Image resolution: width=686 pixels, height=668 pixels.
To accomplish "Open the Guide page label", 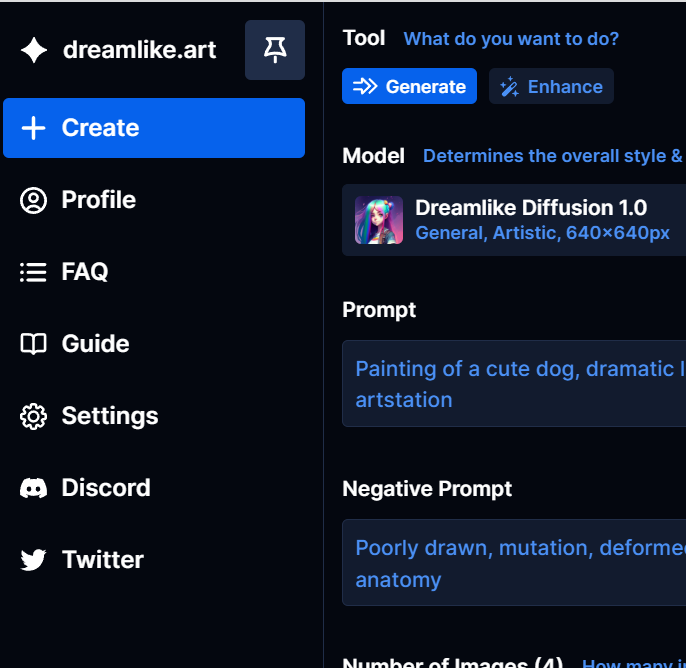I will [95, 343].
